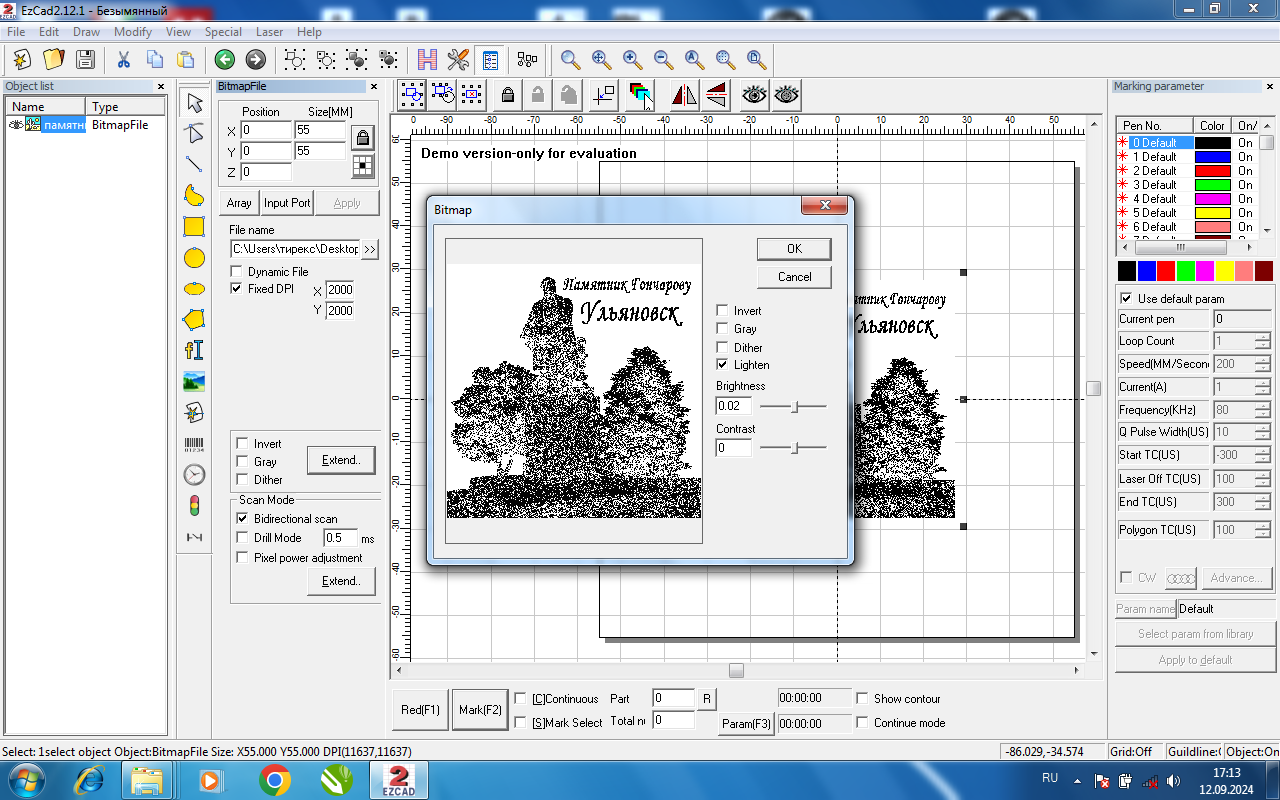Open the Hatch tool in the toolbar
The image size is (1280, 800).
click(x=428, y=59)
